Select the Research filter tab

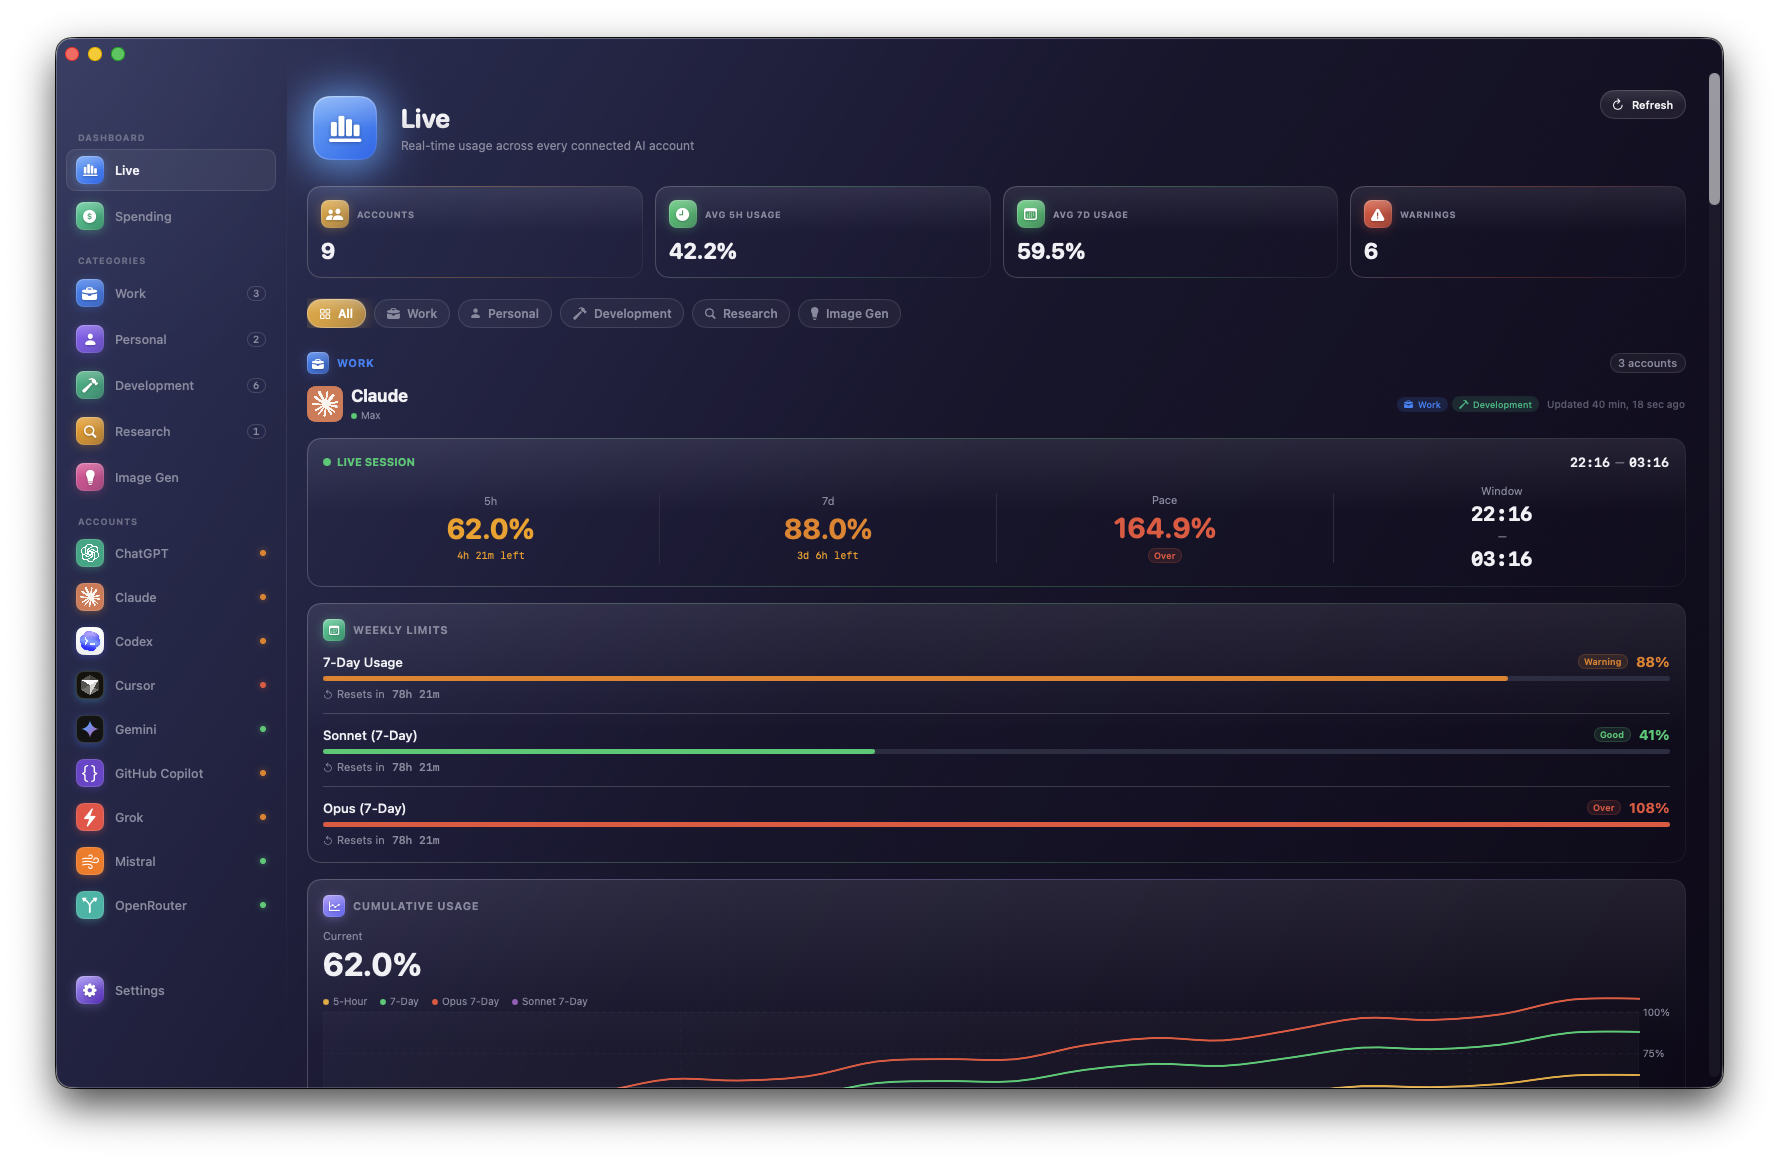(x=741, y=314)
